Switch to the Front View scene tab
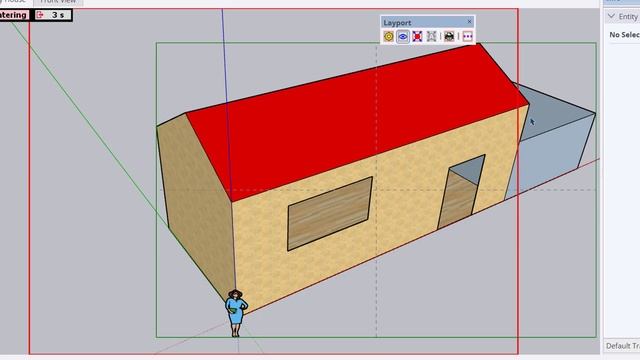The width and height of the screenshot is (640, 360). (58, 2)
